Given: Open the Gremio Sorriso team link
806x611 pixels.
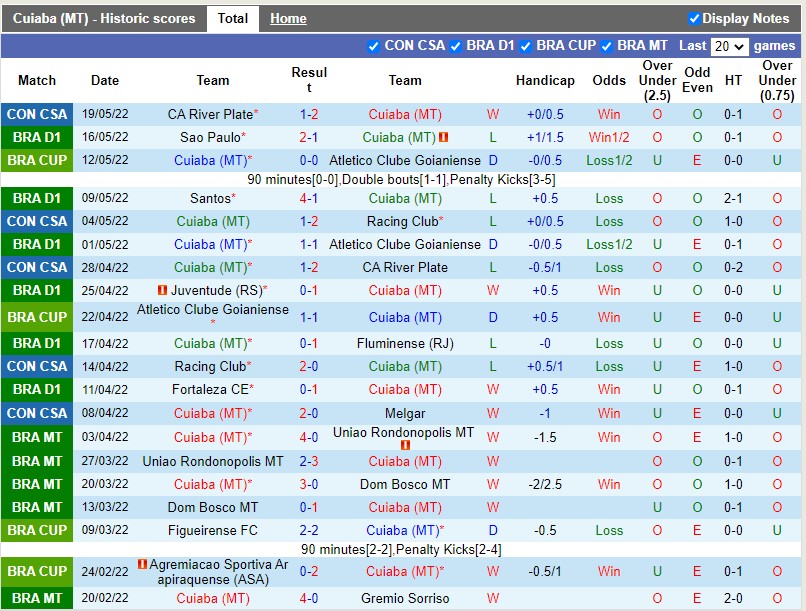Looking at the screenshot, I should tap(405, 598).
